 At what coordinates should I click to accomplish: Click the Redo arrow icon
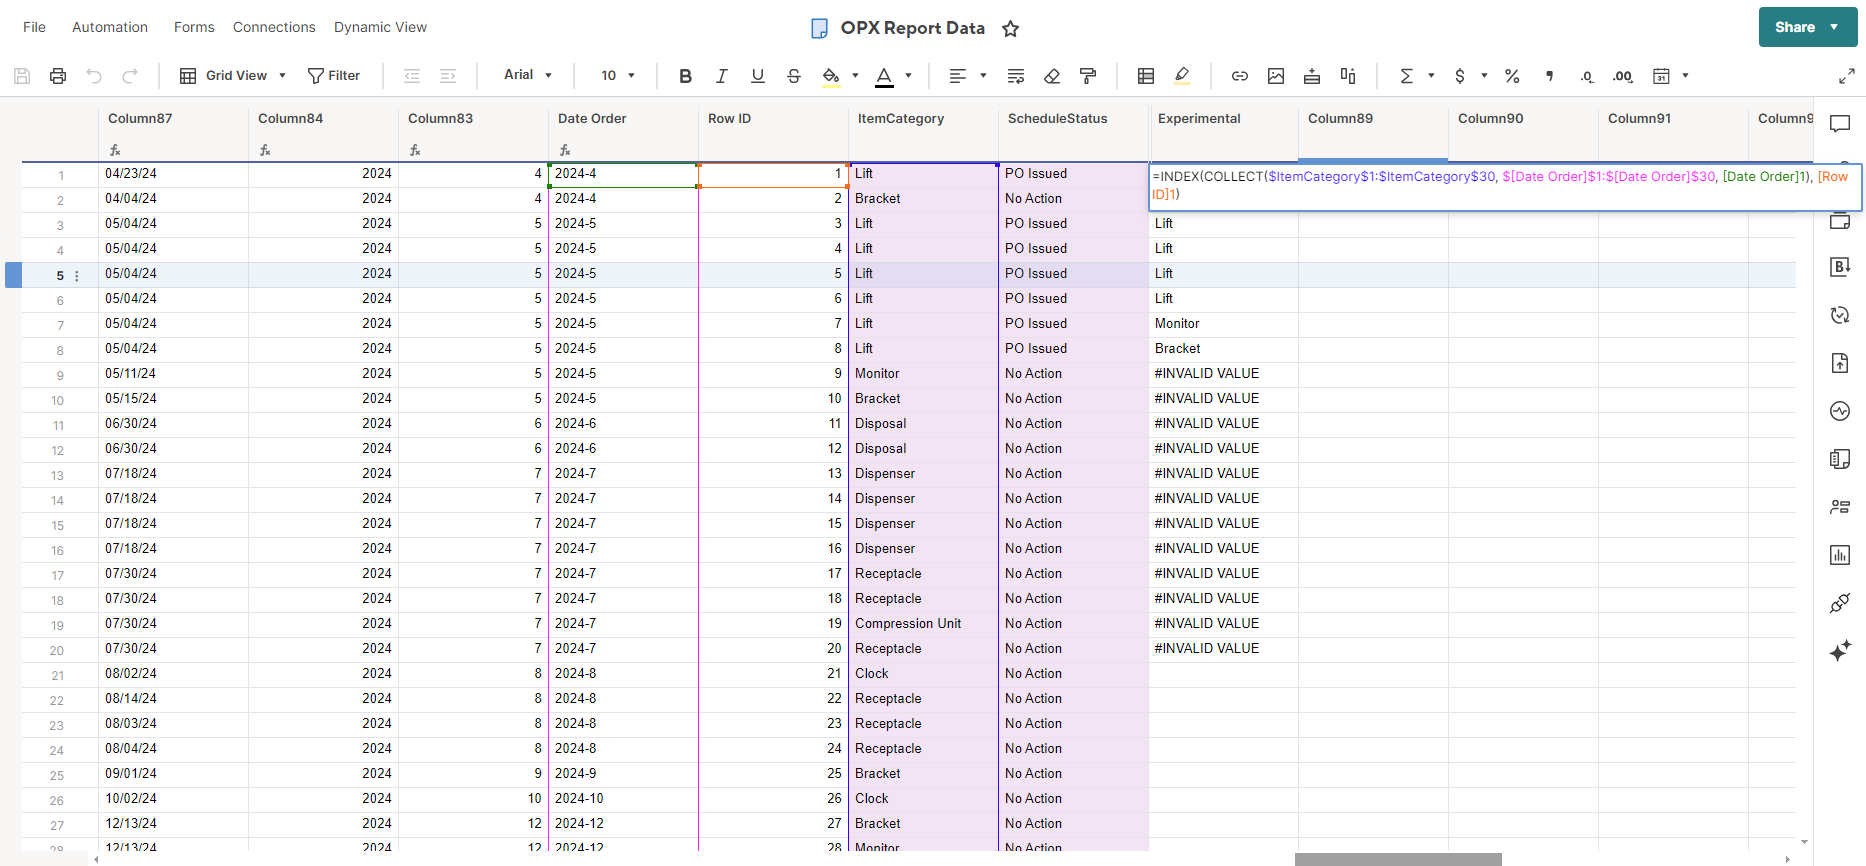point(130,76)
